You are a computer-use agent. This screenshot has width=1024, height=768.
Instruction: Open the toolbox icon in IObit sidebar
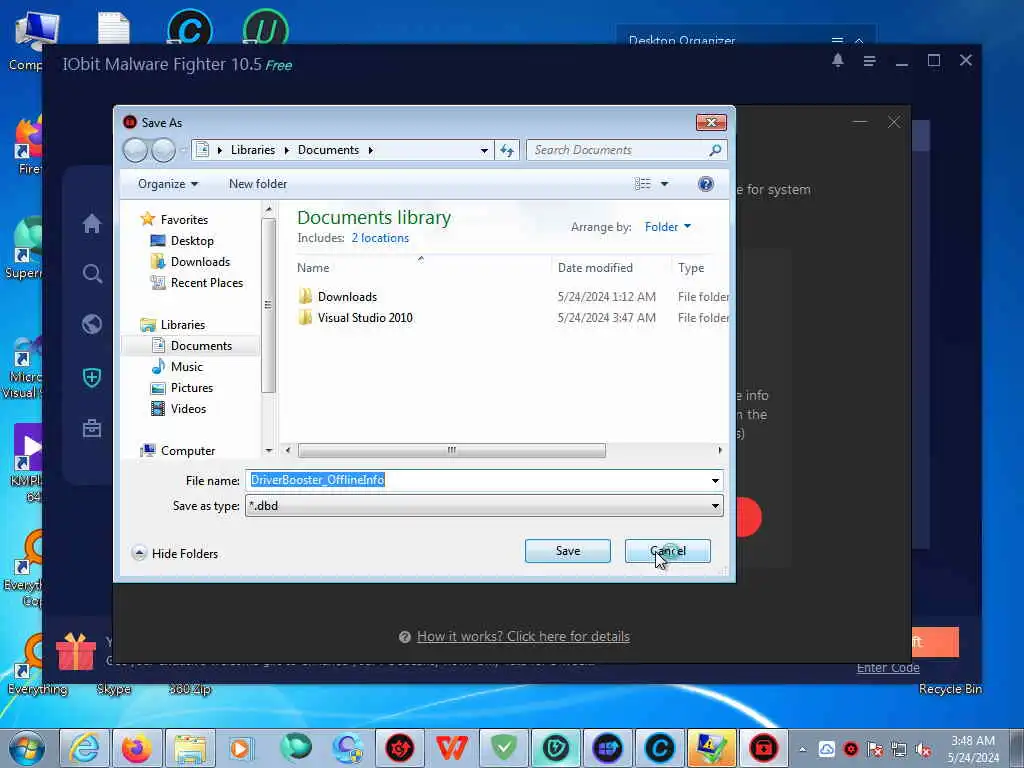point(91,428)
